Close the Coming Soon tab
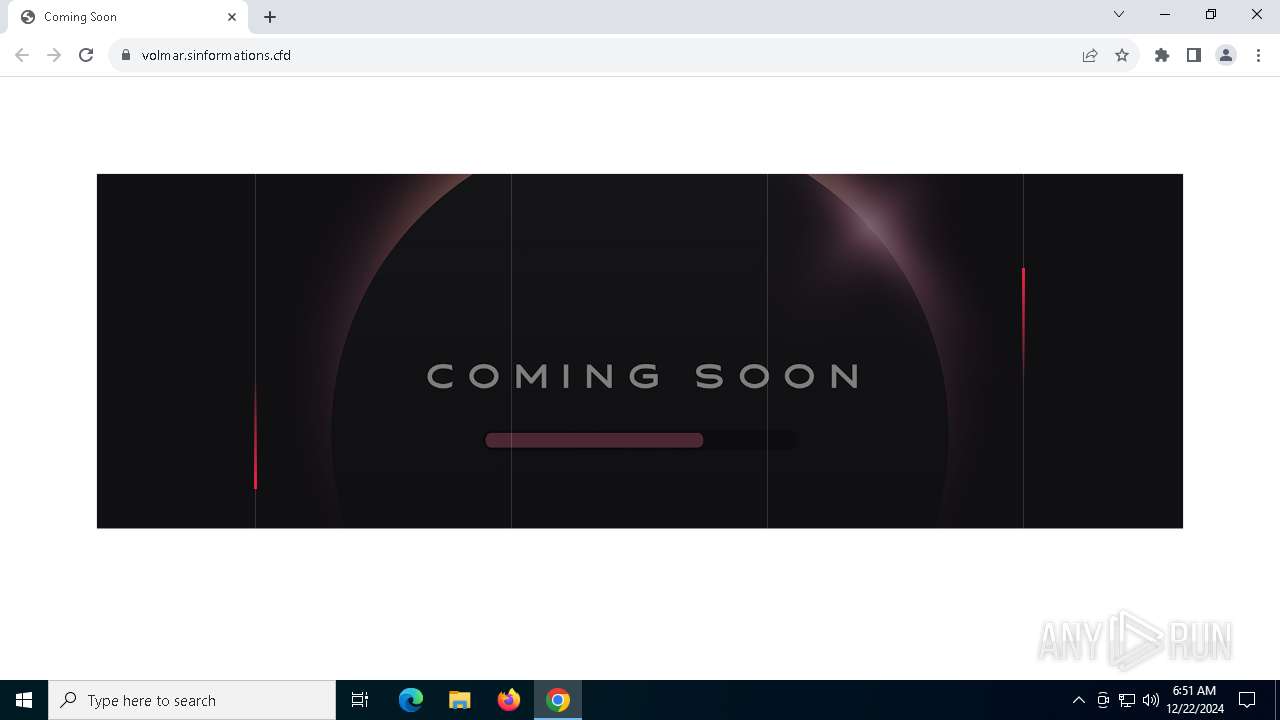Image resolution: width=1280 pixels, height=720 pixels. point(232,17)
